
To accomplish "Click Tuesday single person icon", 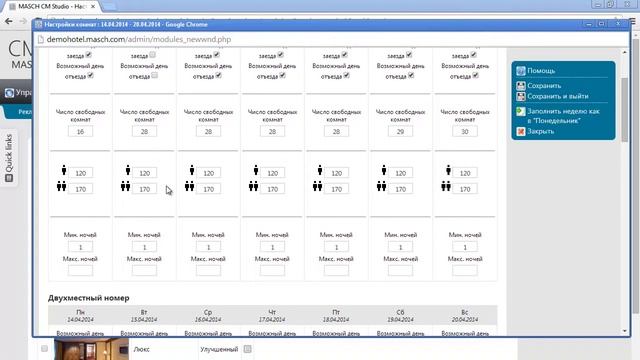I will pyautogui.click(x=128, y=170).
